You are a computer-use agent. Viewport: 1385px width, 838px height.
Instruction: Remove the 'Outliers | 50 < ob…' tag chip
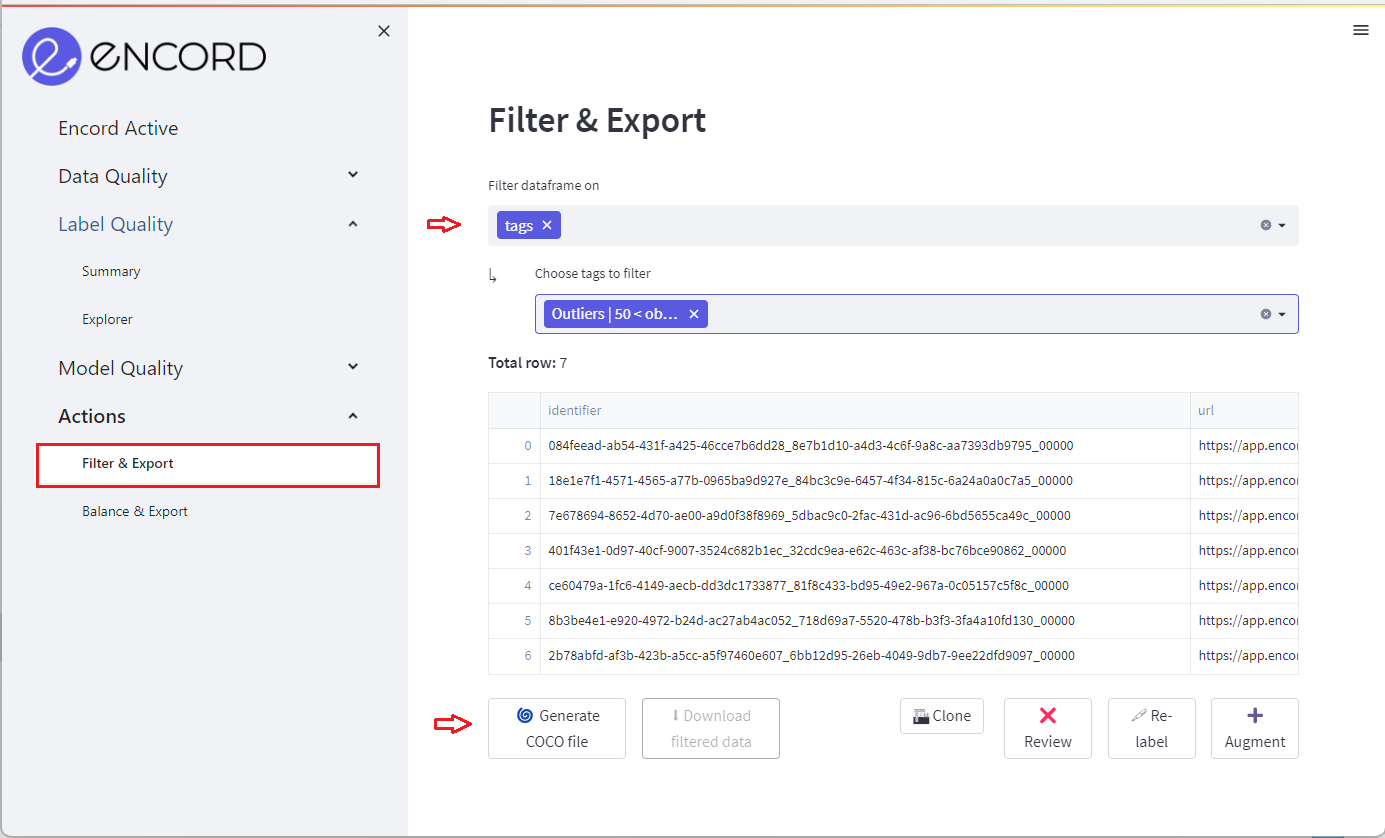[x=693, y=314]
